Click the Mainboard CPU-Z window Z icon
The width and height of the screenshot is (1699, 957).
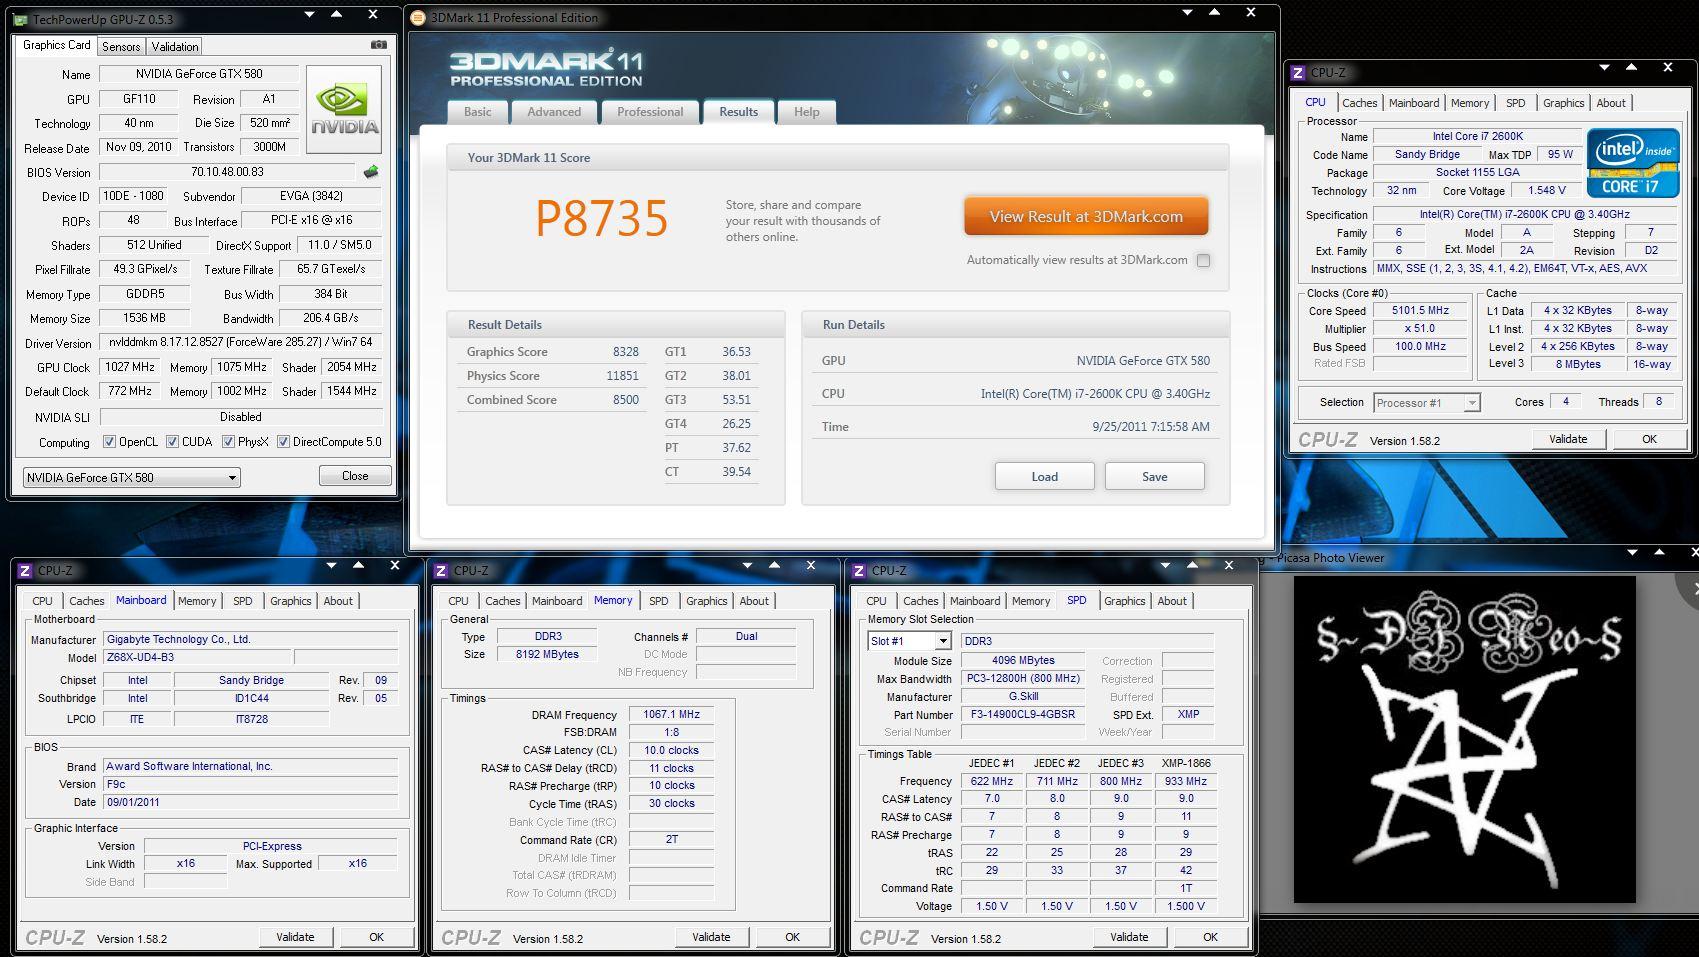coord(25,571)
